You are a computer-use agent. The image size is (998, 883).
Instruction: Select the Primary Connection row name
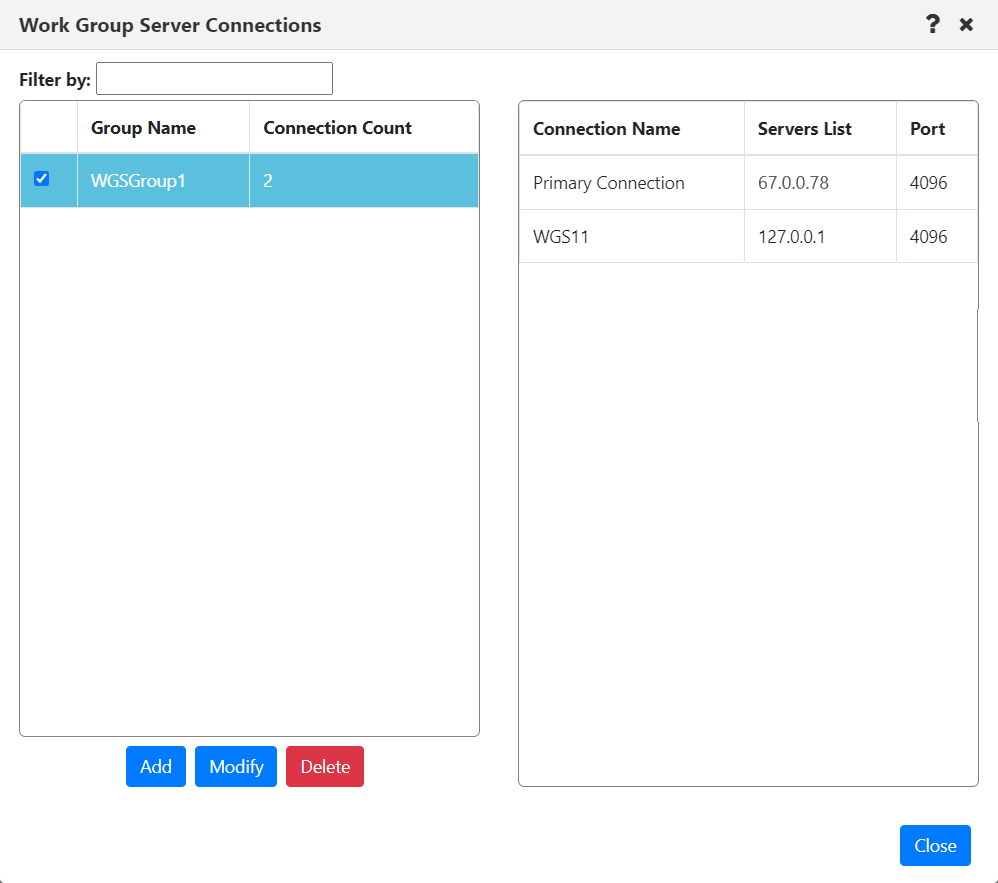[608, 183]
